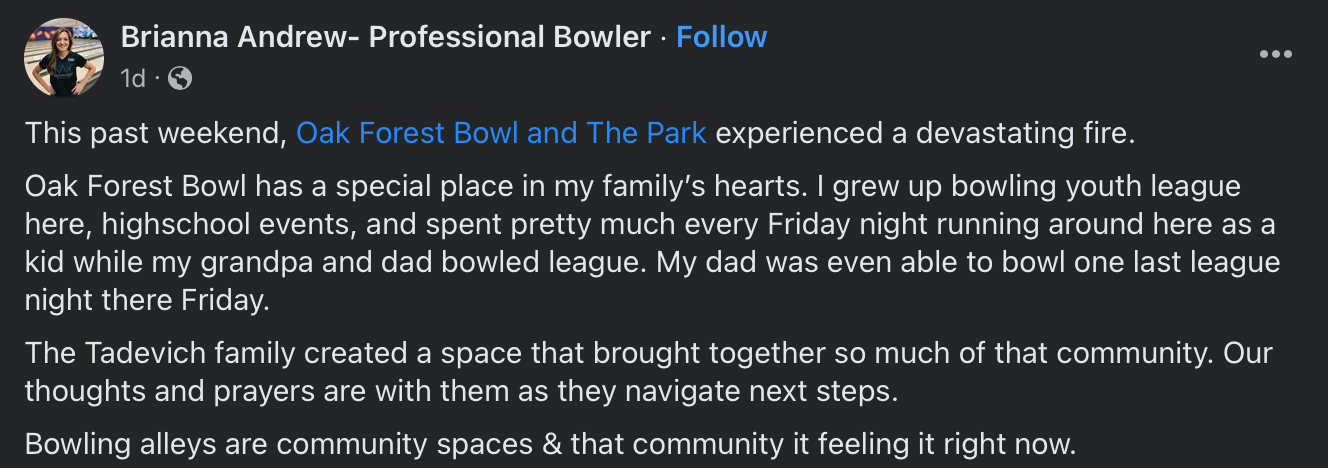Click the phrase "experienced a devastating fire"
This screenshot has height=468, width=1328.
pyautogui.click(x=925, y=133)
